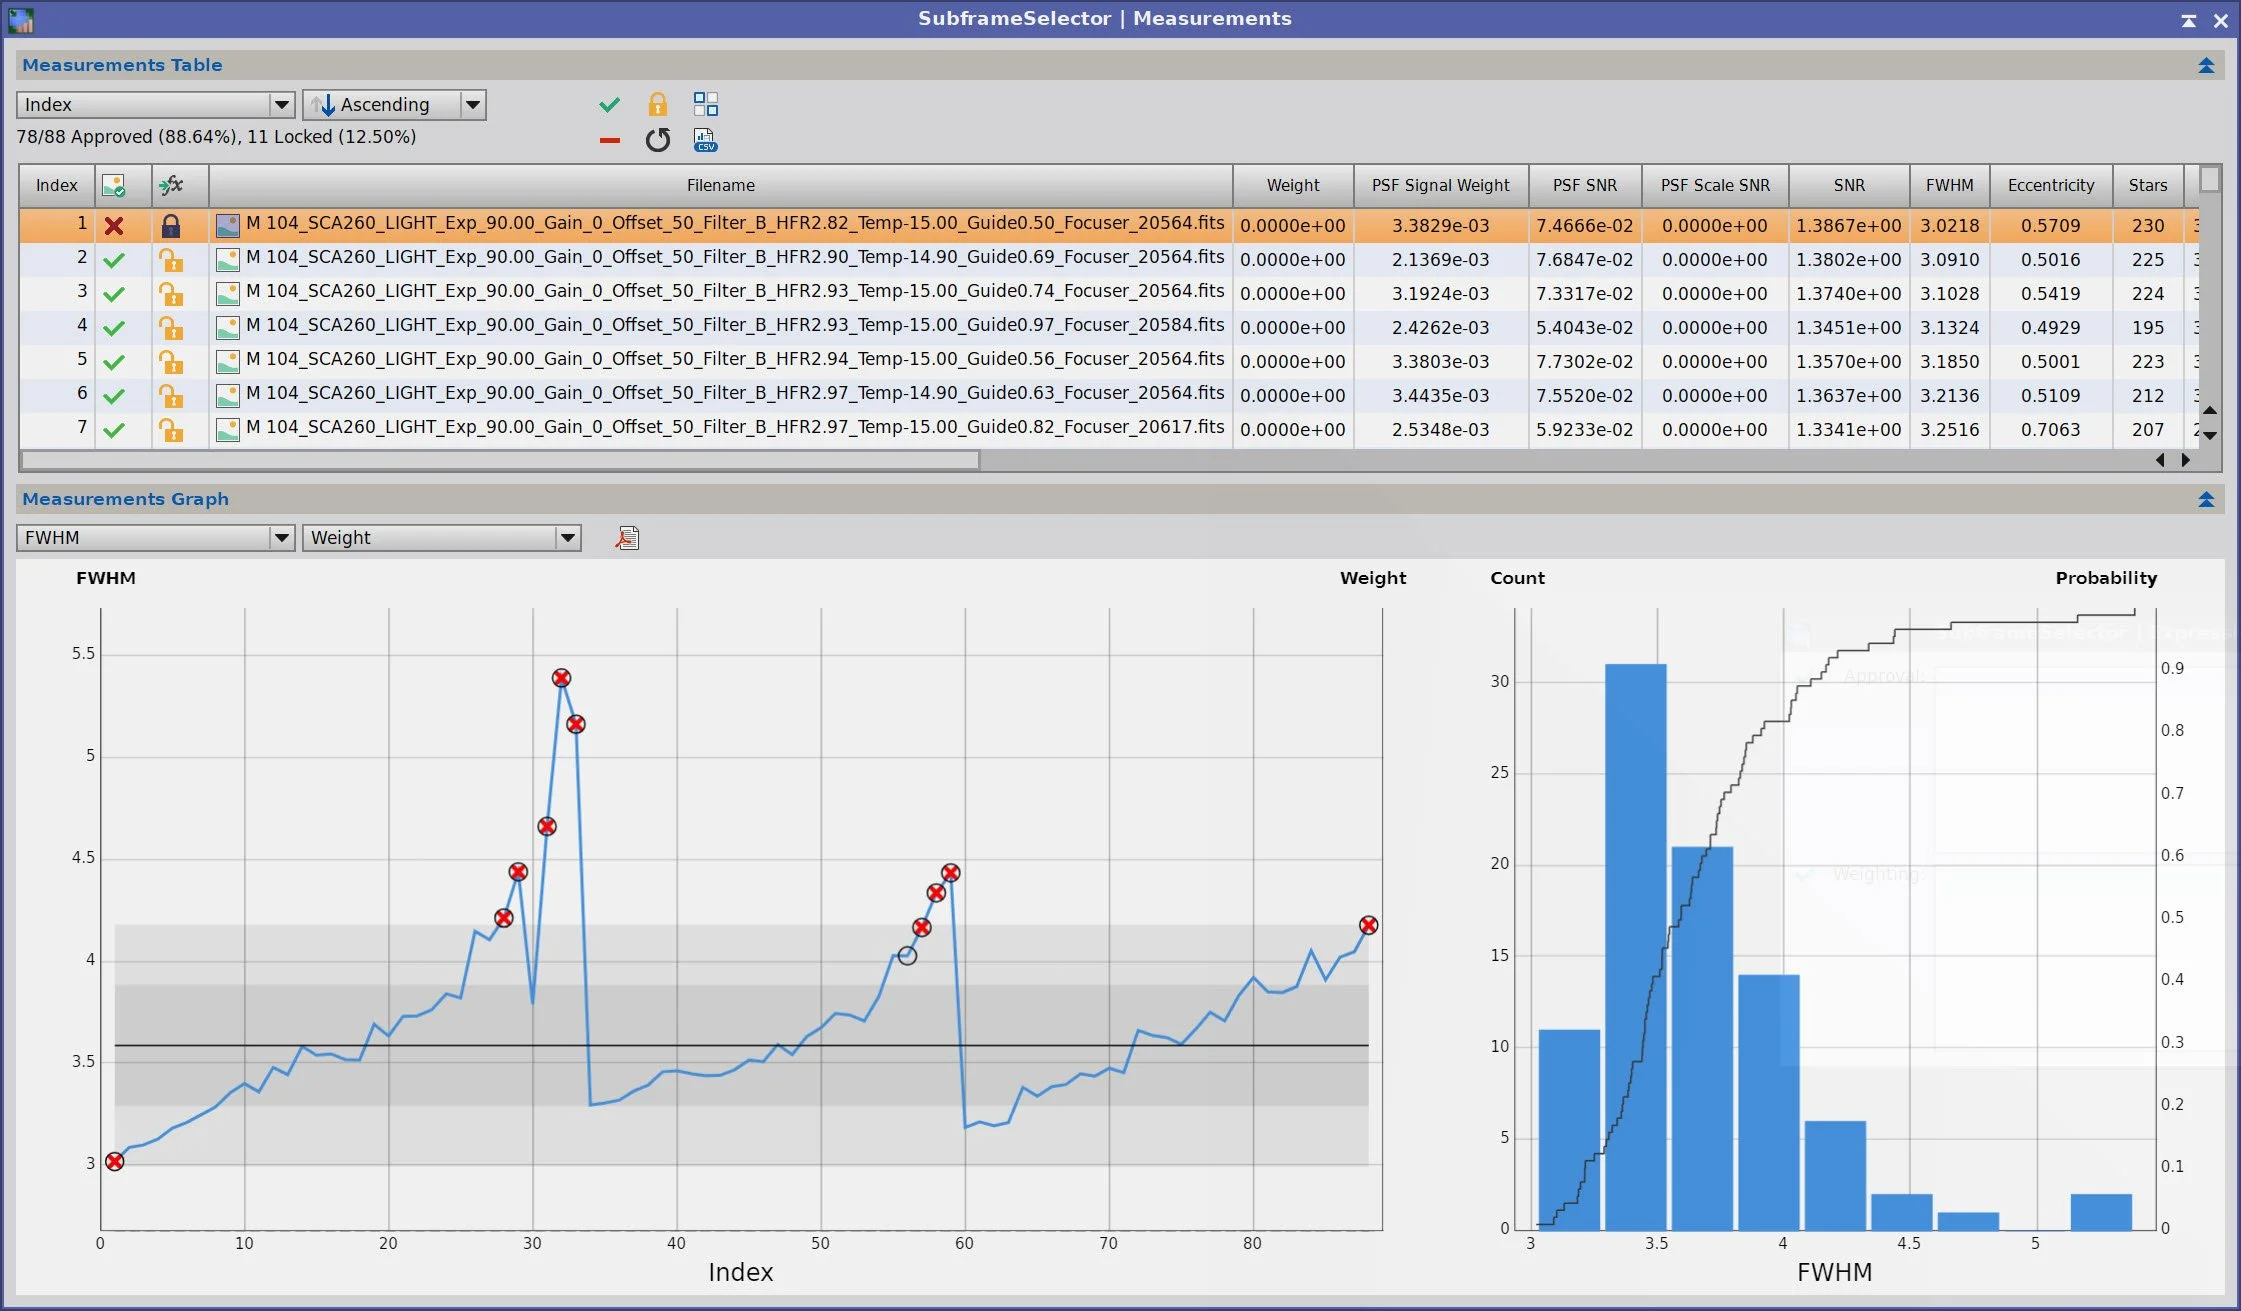Viewport: 2241px width, 1311px height.
Task: Click the green toggle-approved checkmark icon
Action: point(609,104)
